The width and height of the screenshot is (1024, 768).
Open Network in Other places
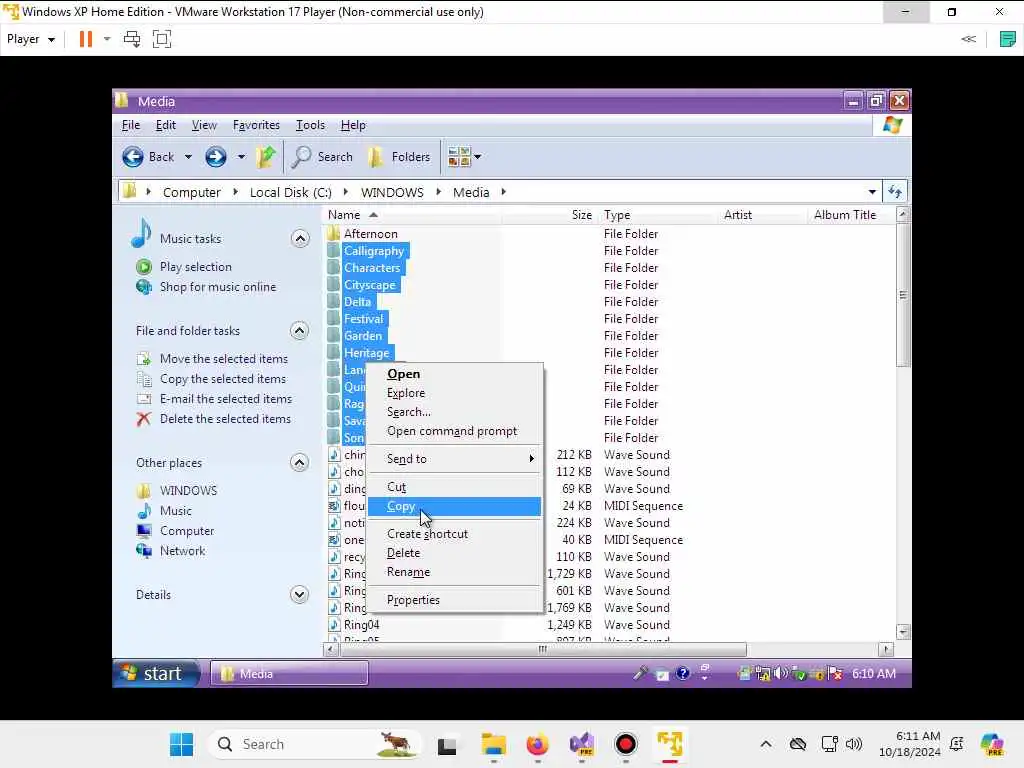(x=182, y=551)
